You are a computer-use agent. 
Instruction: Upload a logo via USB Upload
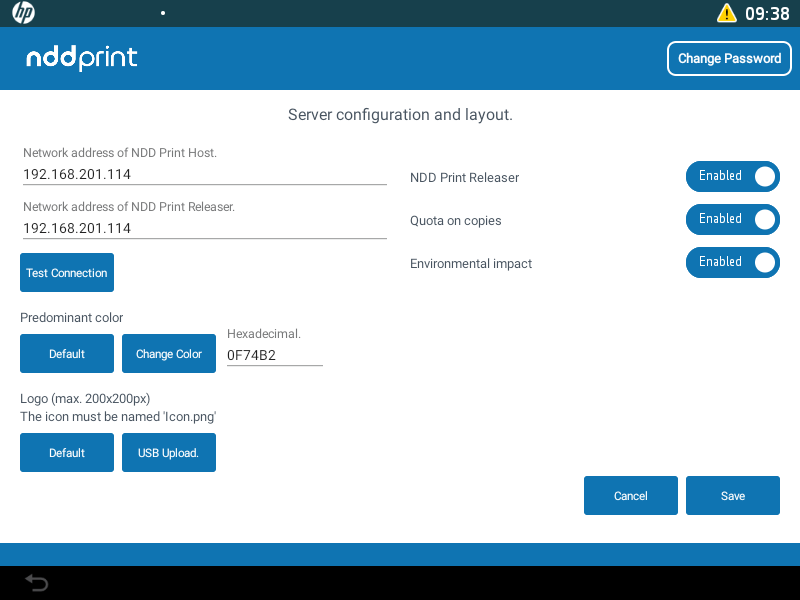click(x=168, y=452)
